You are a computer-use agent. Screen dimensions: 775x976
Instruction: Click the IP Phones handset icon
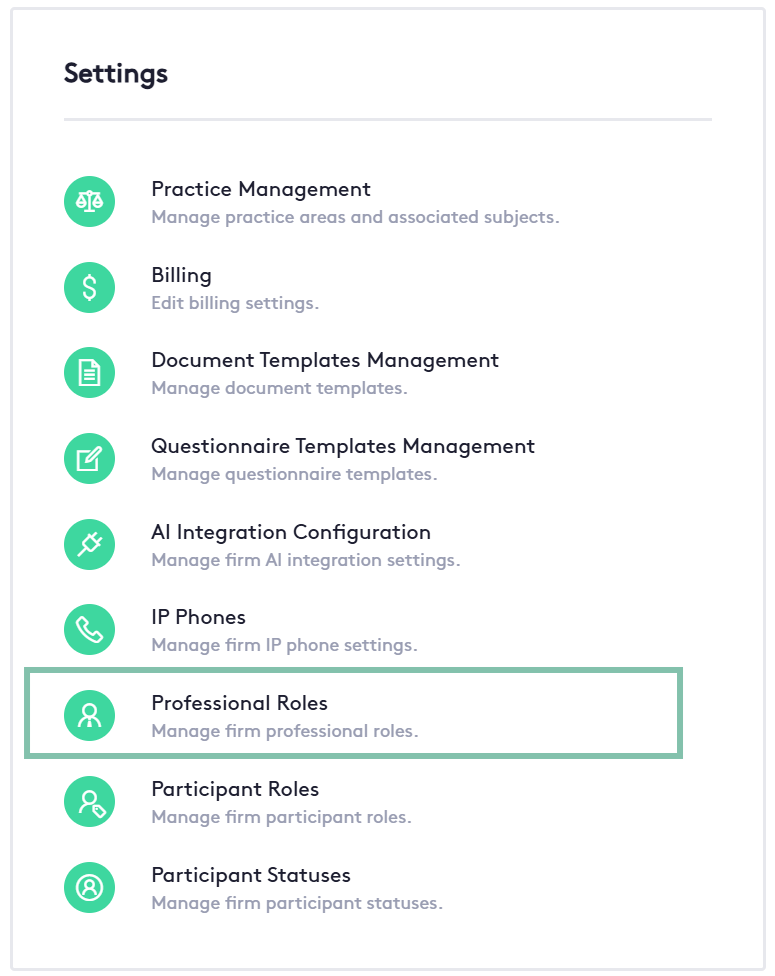click(90, 630)
